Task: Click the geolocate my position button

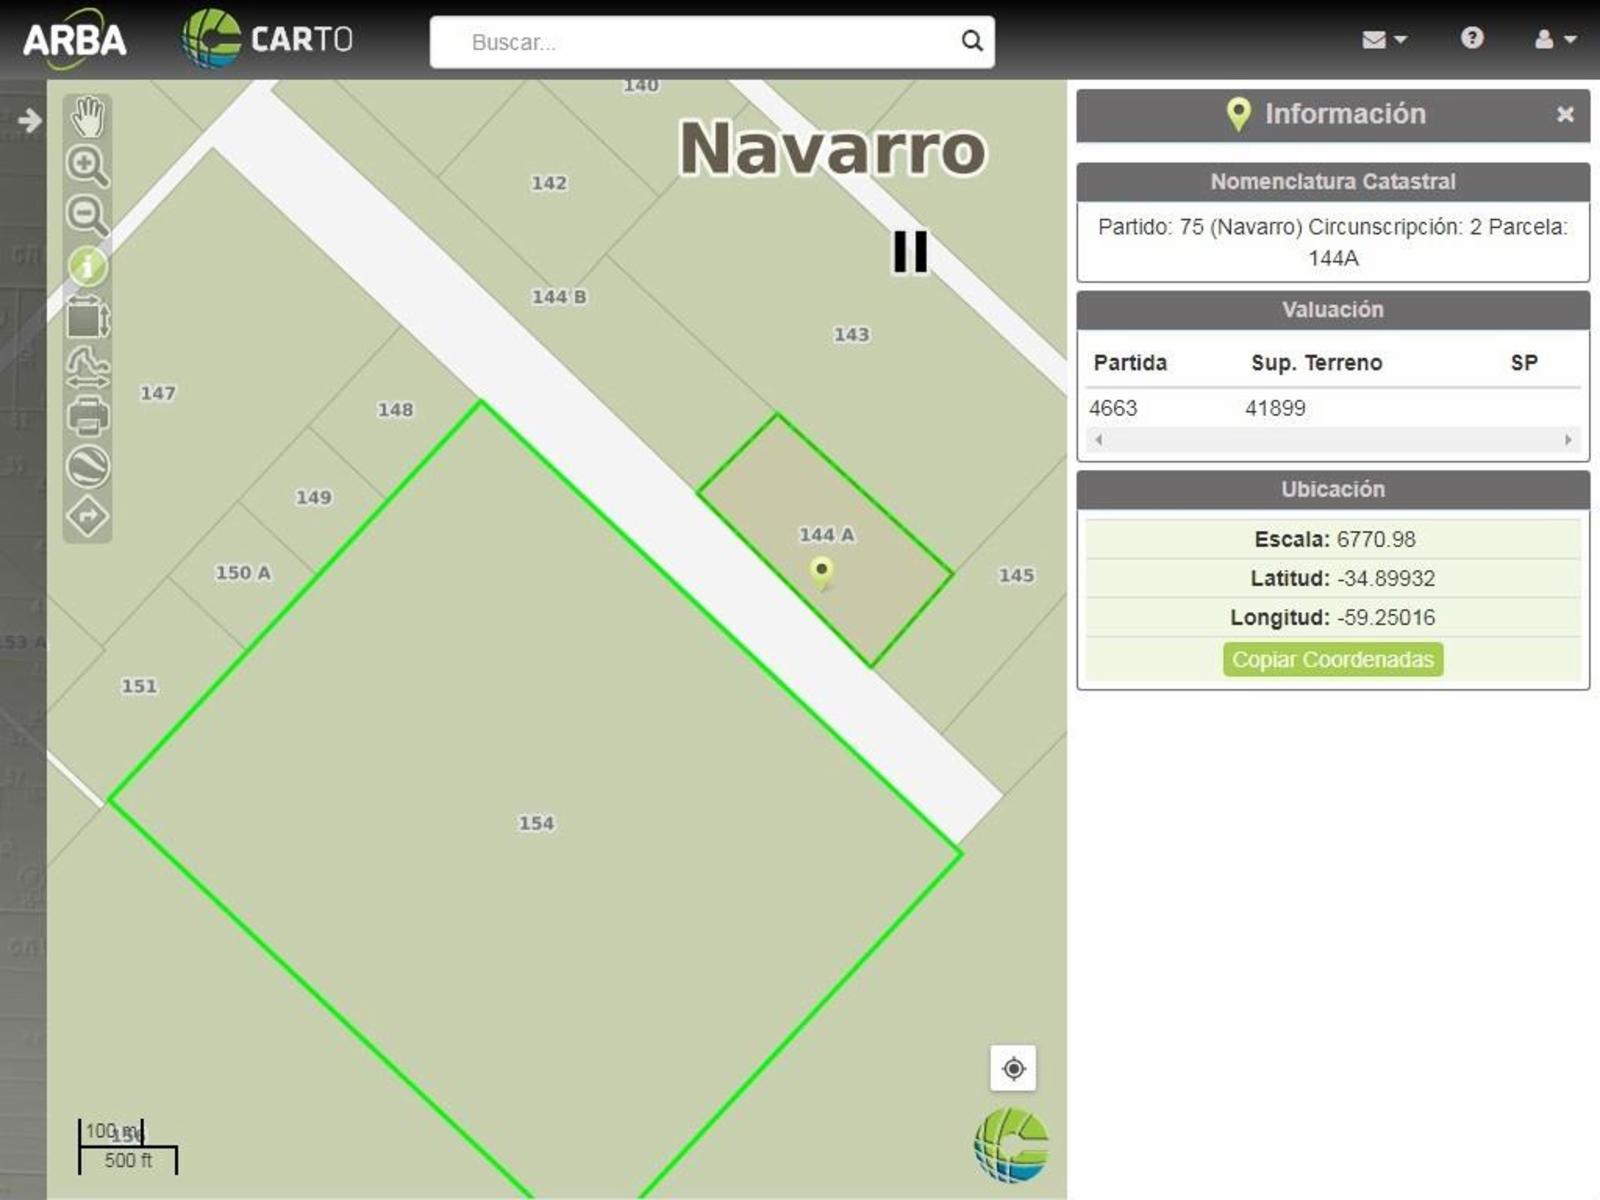Action: (1013, 1068)
